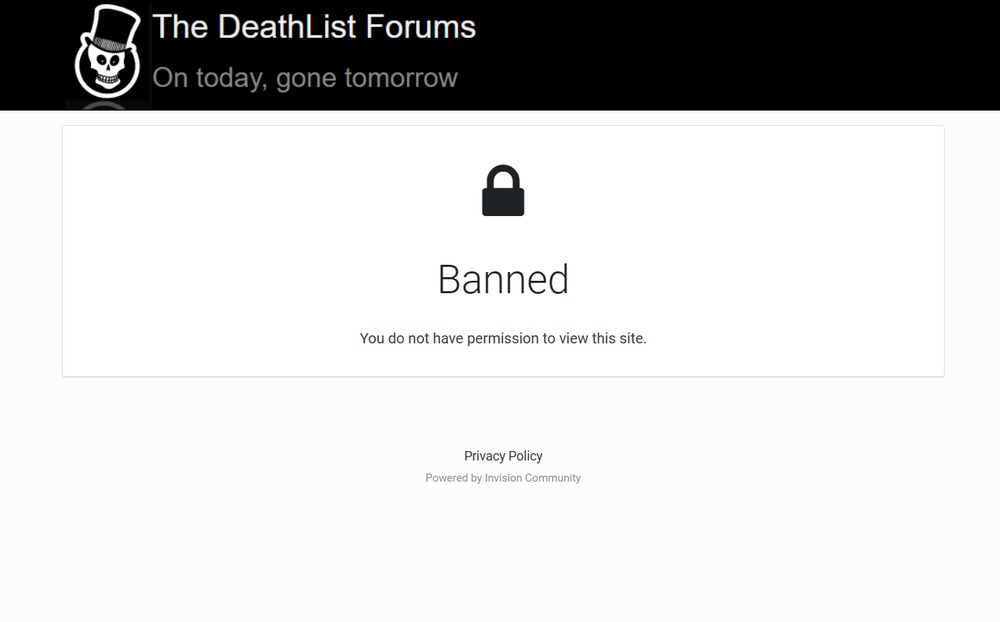Click the word "permission" in the ban message
Image resolution: width=1000 pixels, height=622 pixels.
coord(503,339)
